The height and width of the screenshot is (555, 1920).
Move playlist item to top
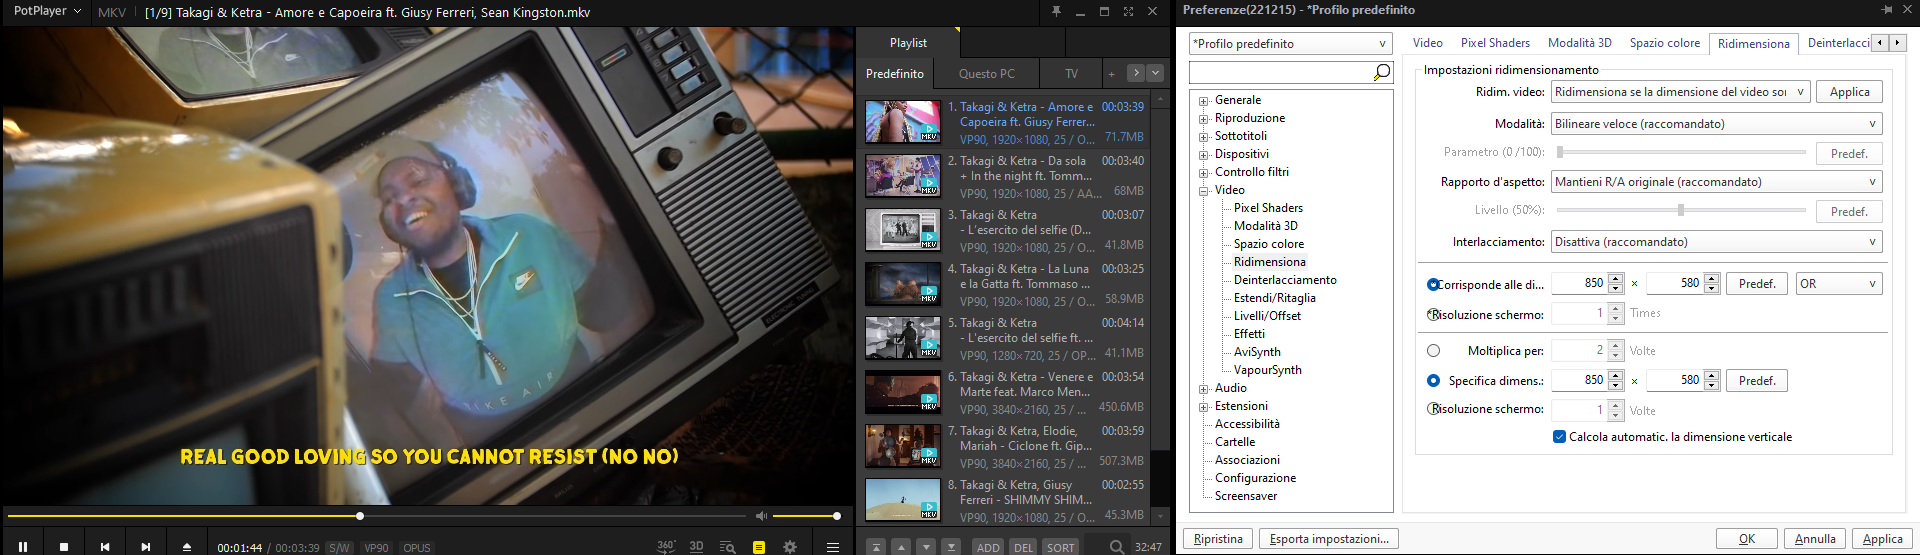876,547
